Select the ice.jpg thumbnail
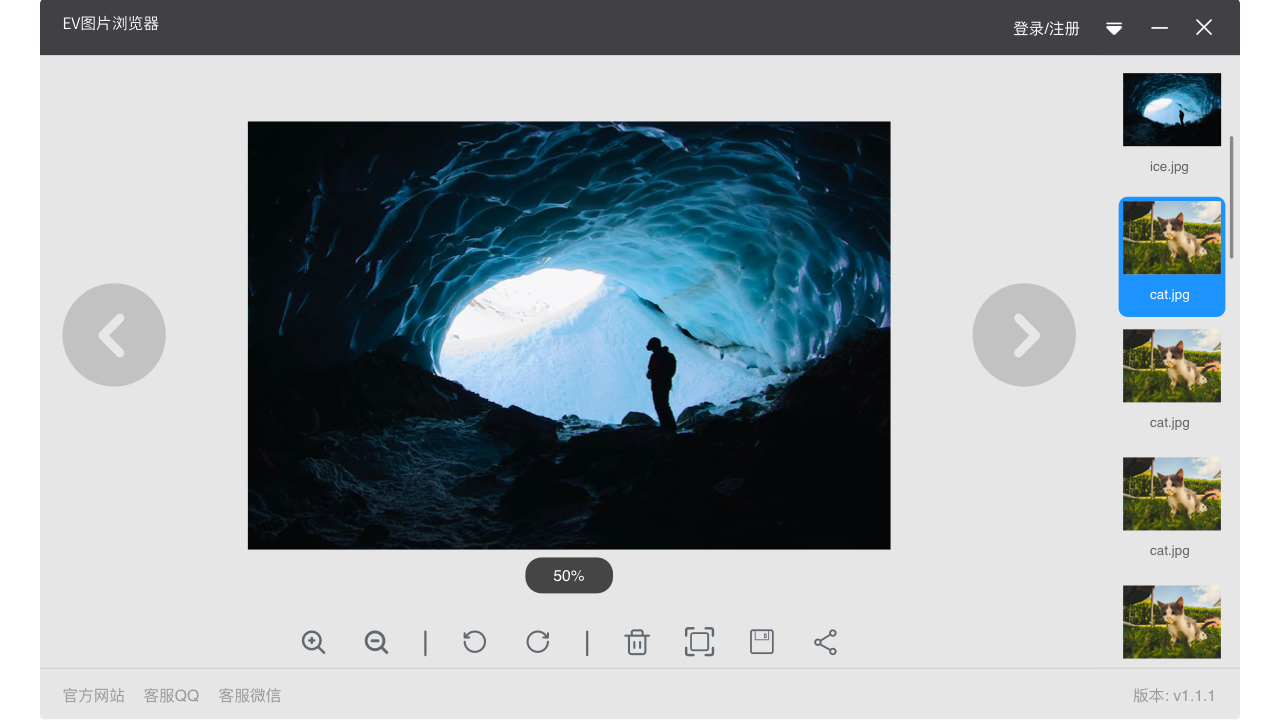Image resolution: width=1280 pixels, height=720 pixels. click(1171, 110)
